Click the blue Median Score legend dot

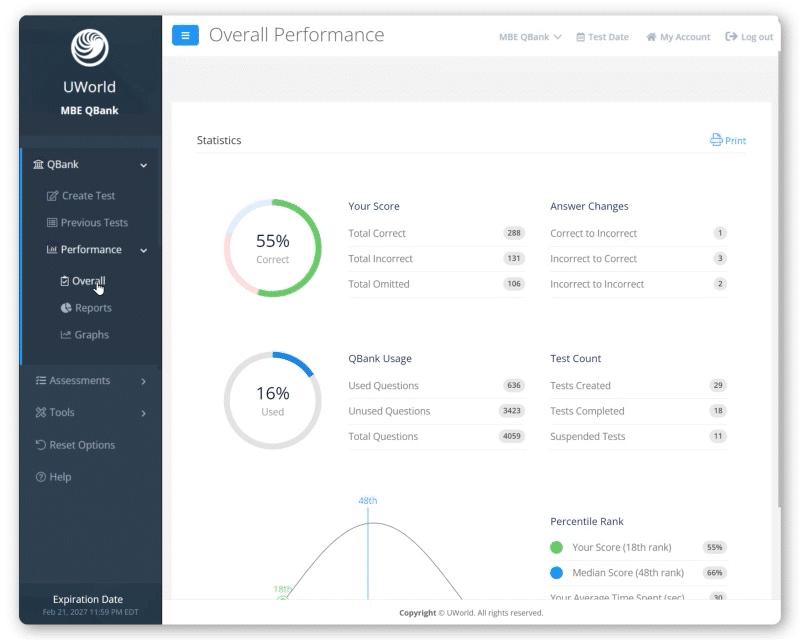(x=557, y=573)
